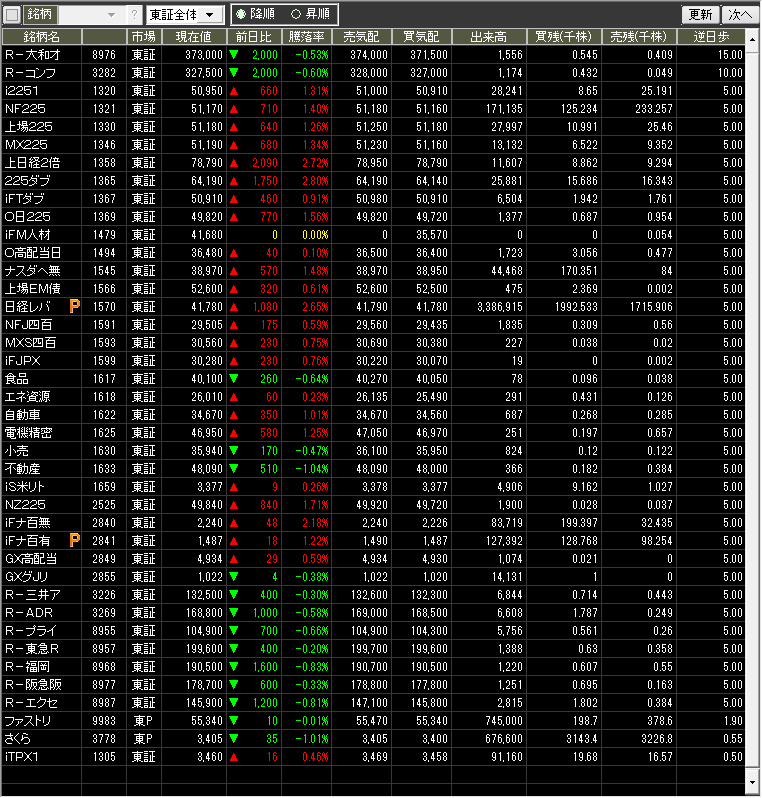Click green down arrow in R-大和オ row
762x798 pixels.
tap(234, 55)
